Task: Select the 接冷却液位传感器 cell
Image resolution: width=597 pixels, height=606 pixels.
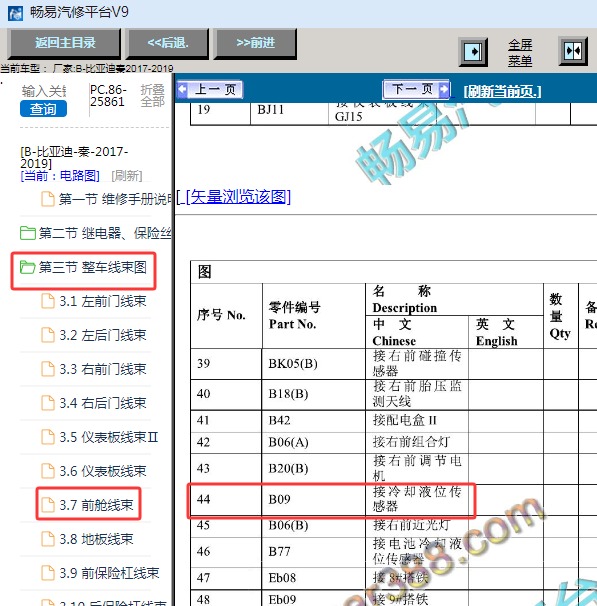Action: [417, 499]
